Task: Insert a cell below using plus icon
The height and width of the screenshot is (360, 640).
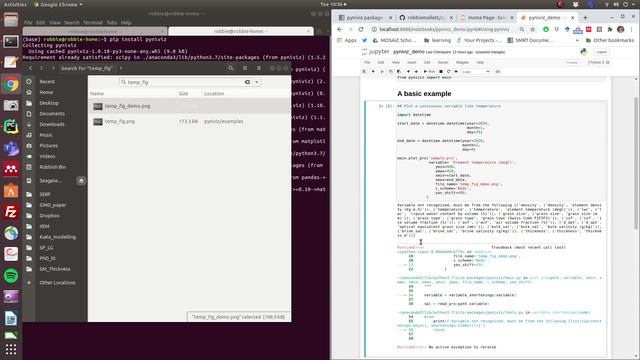Action: point(373,71)
